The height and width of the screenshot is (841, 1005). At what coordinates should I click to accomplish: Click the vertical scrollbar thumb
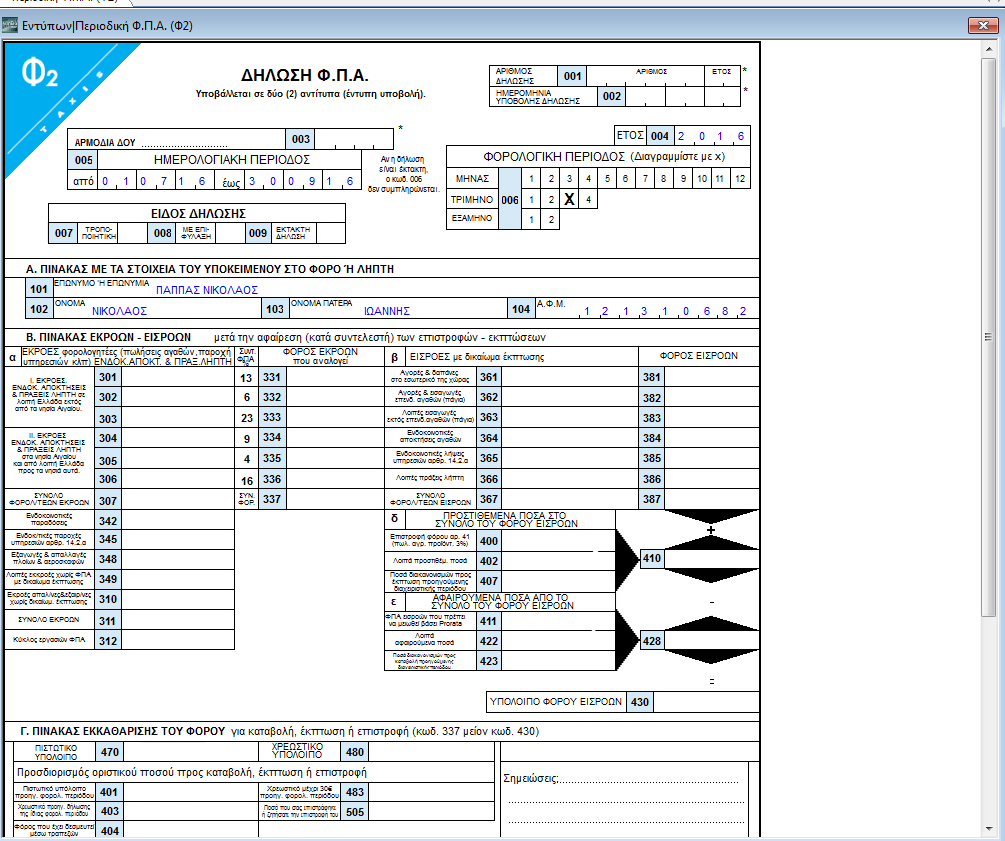(987, 337)
